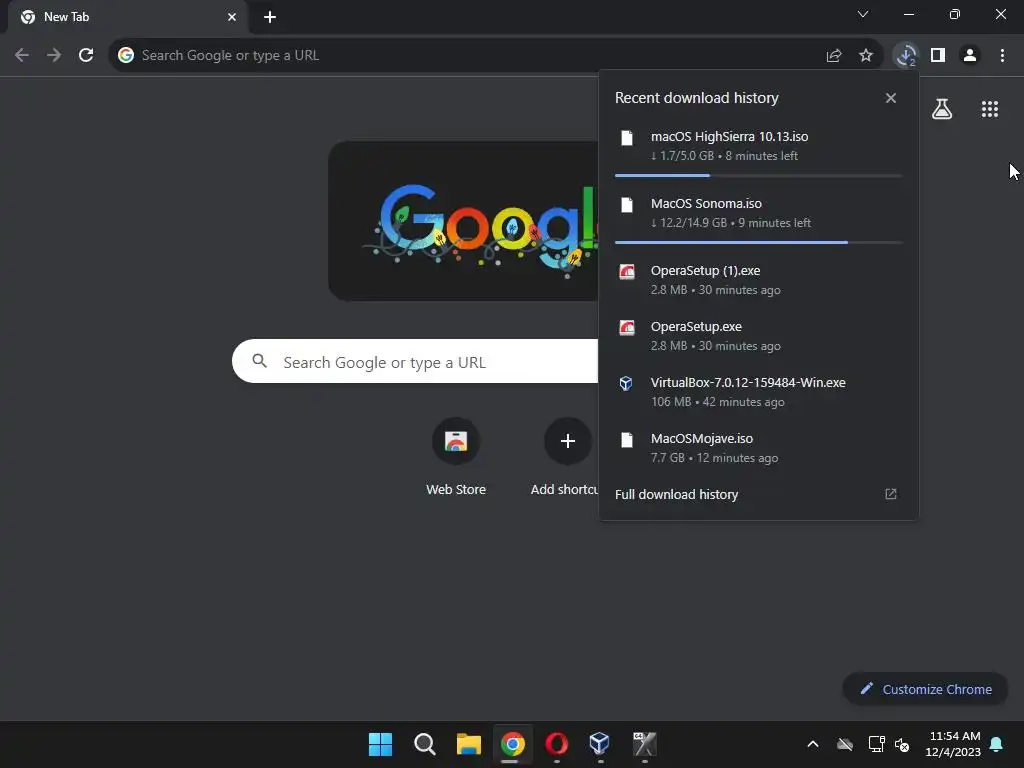1024x768 pixels.
Task: Click the Chrome icon in the taskbar
Action: [513, 744]
